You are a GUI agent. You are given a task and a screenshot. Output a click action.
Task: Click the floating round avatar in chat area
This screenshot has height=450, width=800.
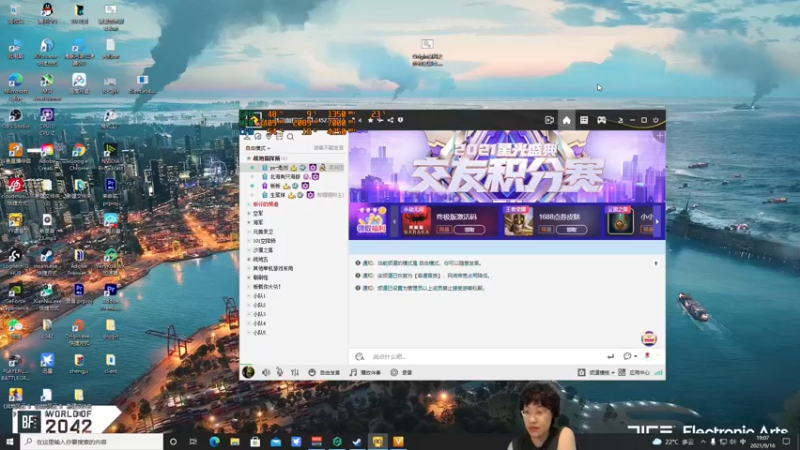pyautogui.click(x=649, y=338)
